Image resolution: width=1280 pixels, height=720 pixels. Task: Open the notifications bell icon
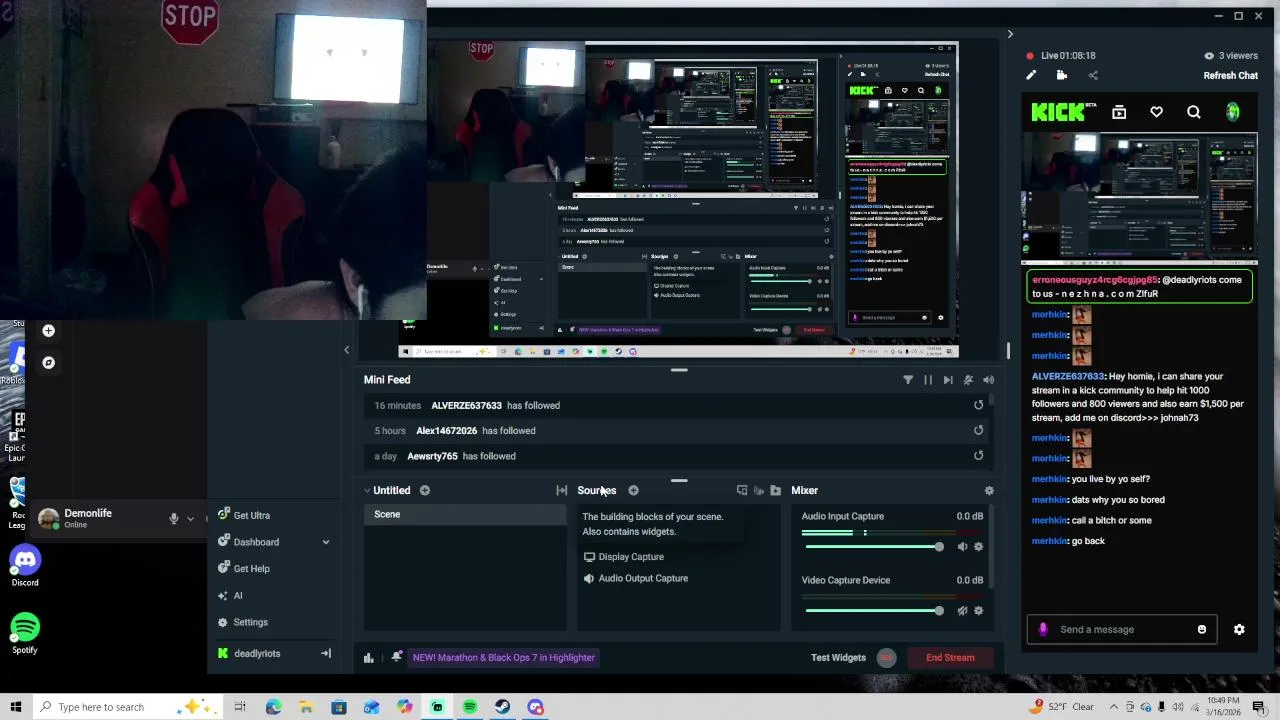coord(397,657)
